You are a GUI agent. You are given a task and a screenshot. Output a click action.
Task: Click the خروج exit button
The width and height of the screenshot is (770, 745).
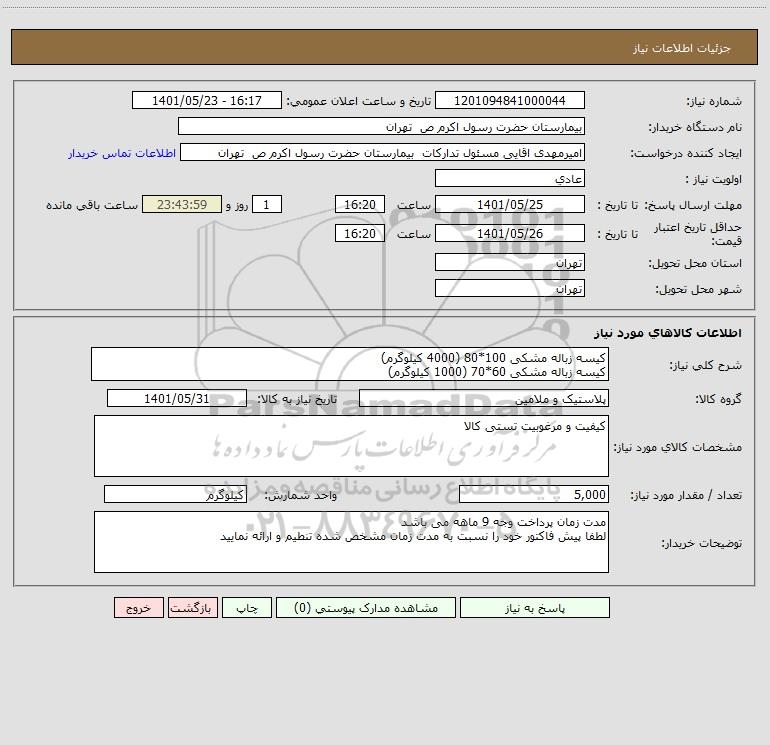click(x=138, y=608)
